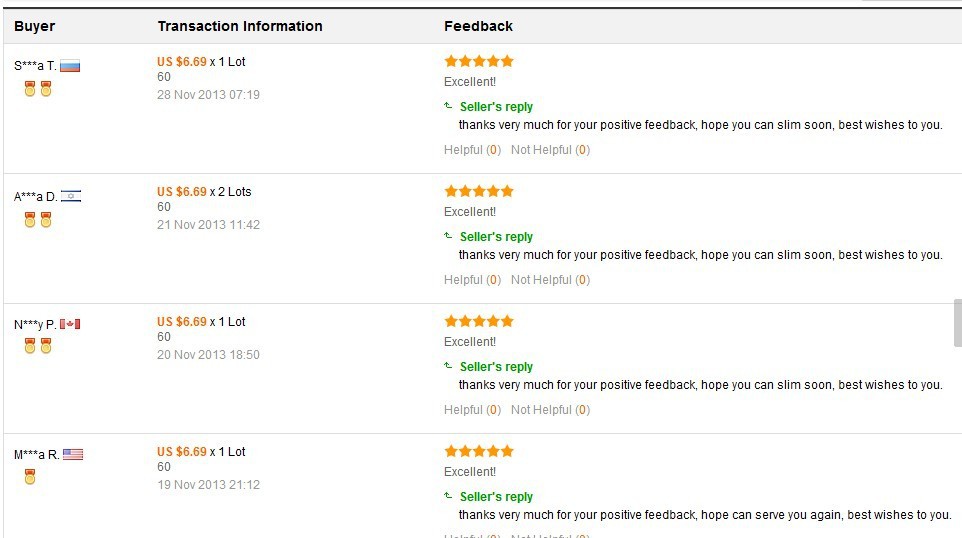Viewport: 962px width, 538px height.
Task: Mark S***a T.'s review as Helpful
Action: 472,150
